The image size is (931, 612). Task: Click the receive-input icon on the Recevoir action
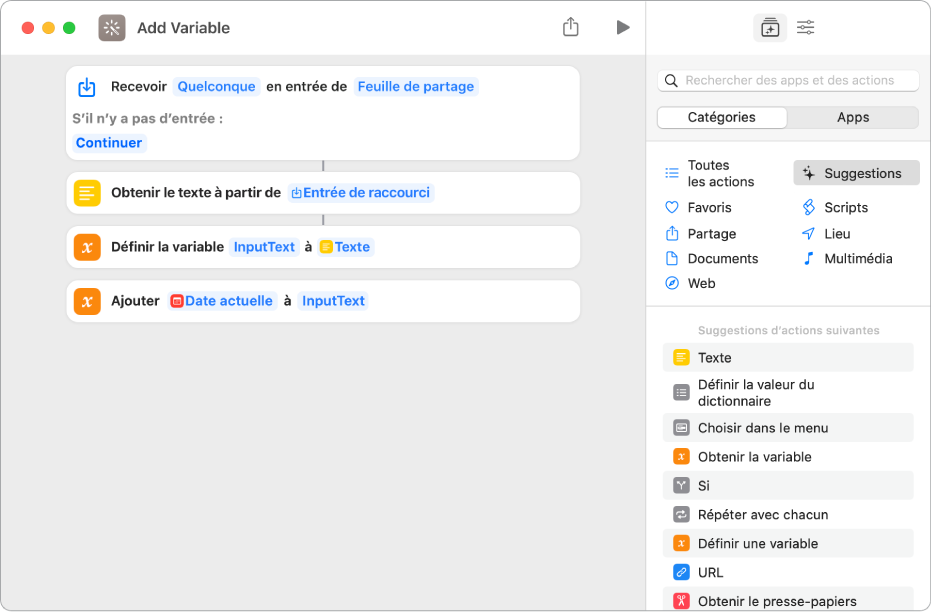(x=86, y=87)
